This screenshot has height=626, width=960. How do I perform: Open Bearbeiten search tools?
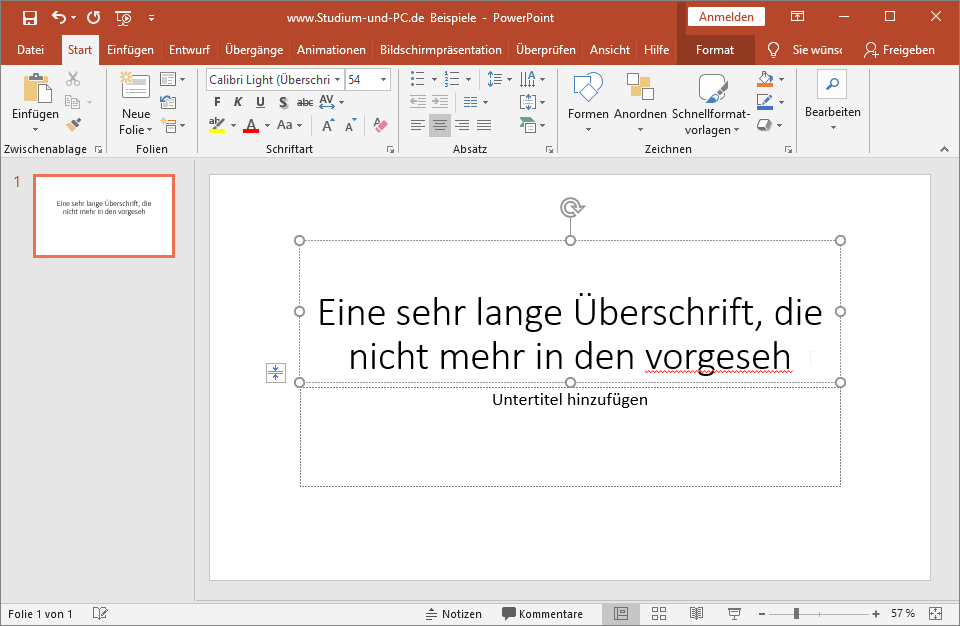833,101
